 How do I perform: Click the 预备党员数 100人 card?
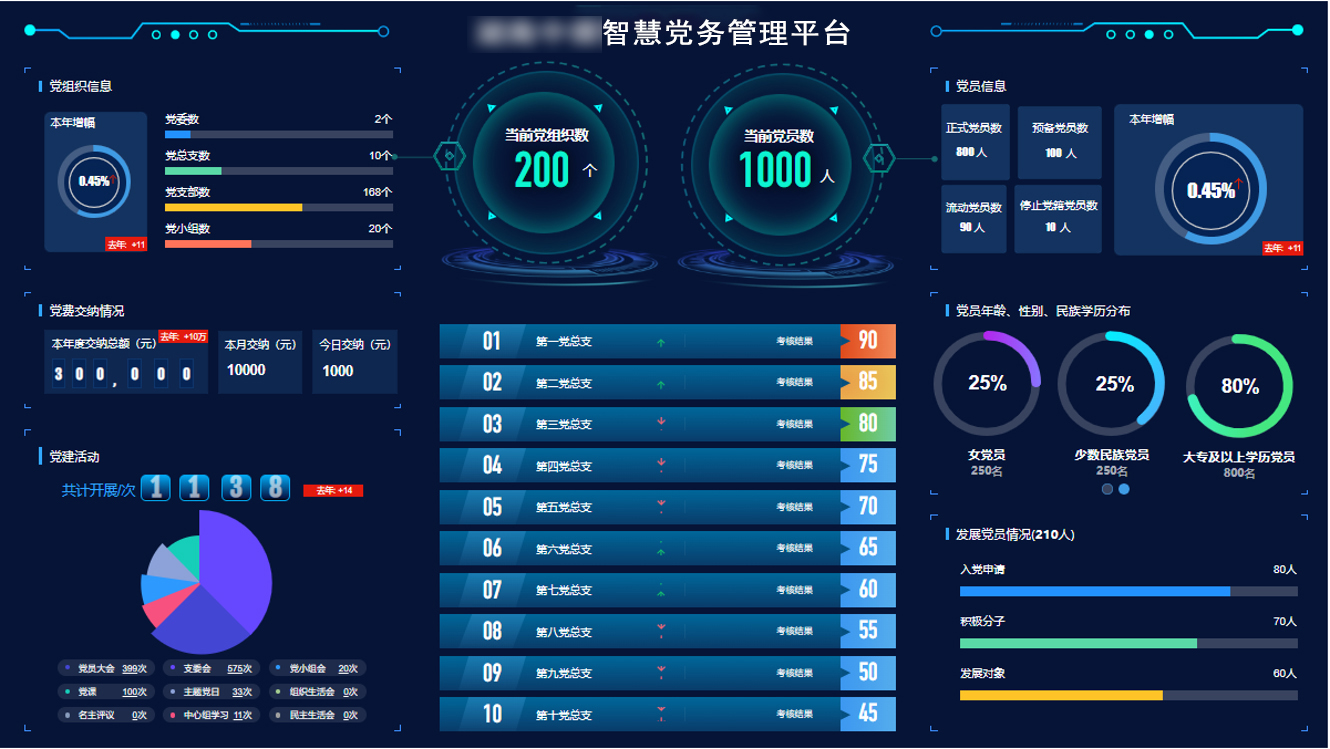click(1060, 141)
